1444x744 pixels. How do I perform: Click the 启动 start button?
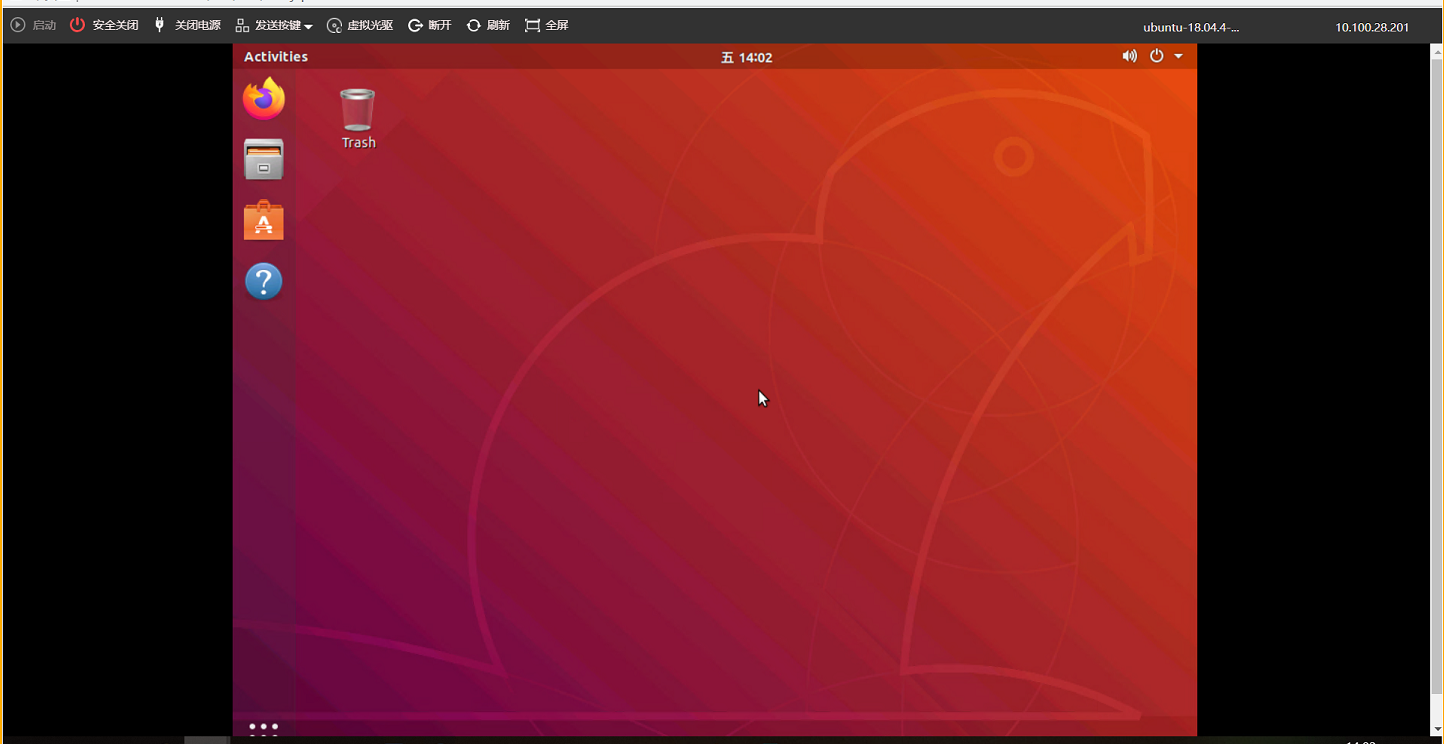coord(33,25)
